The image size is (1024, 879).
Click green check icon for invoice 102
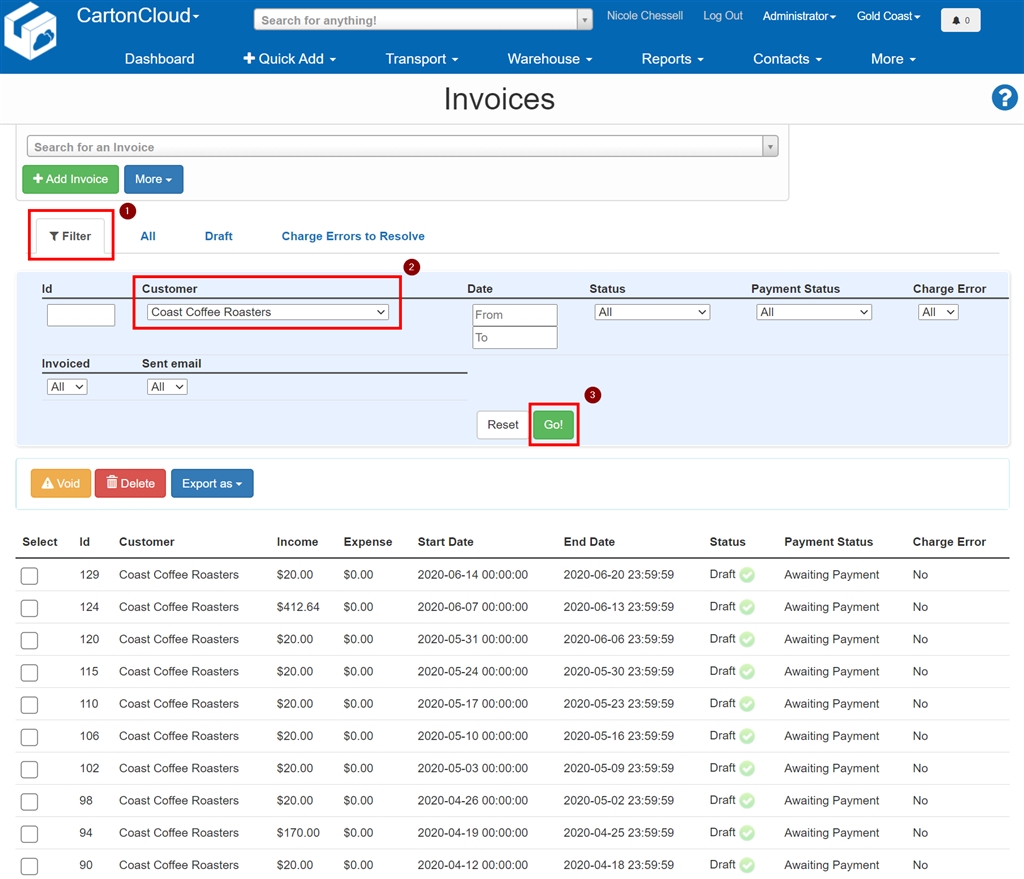747,769
